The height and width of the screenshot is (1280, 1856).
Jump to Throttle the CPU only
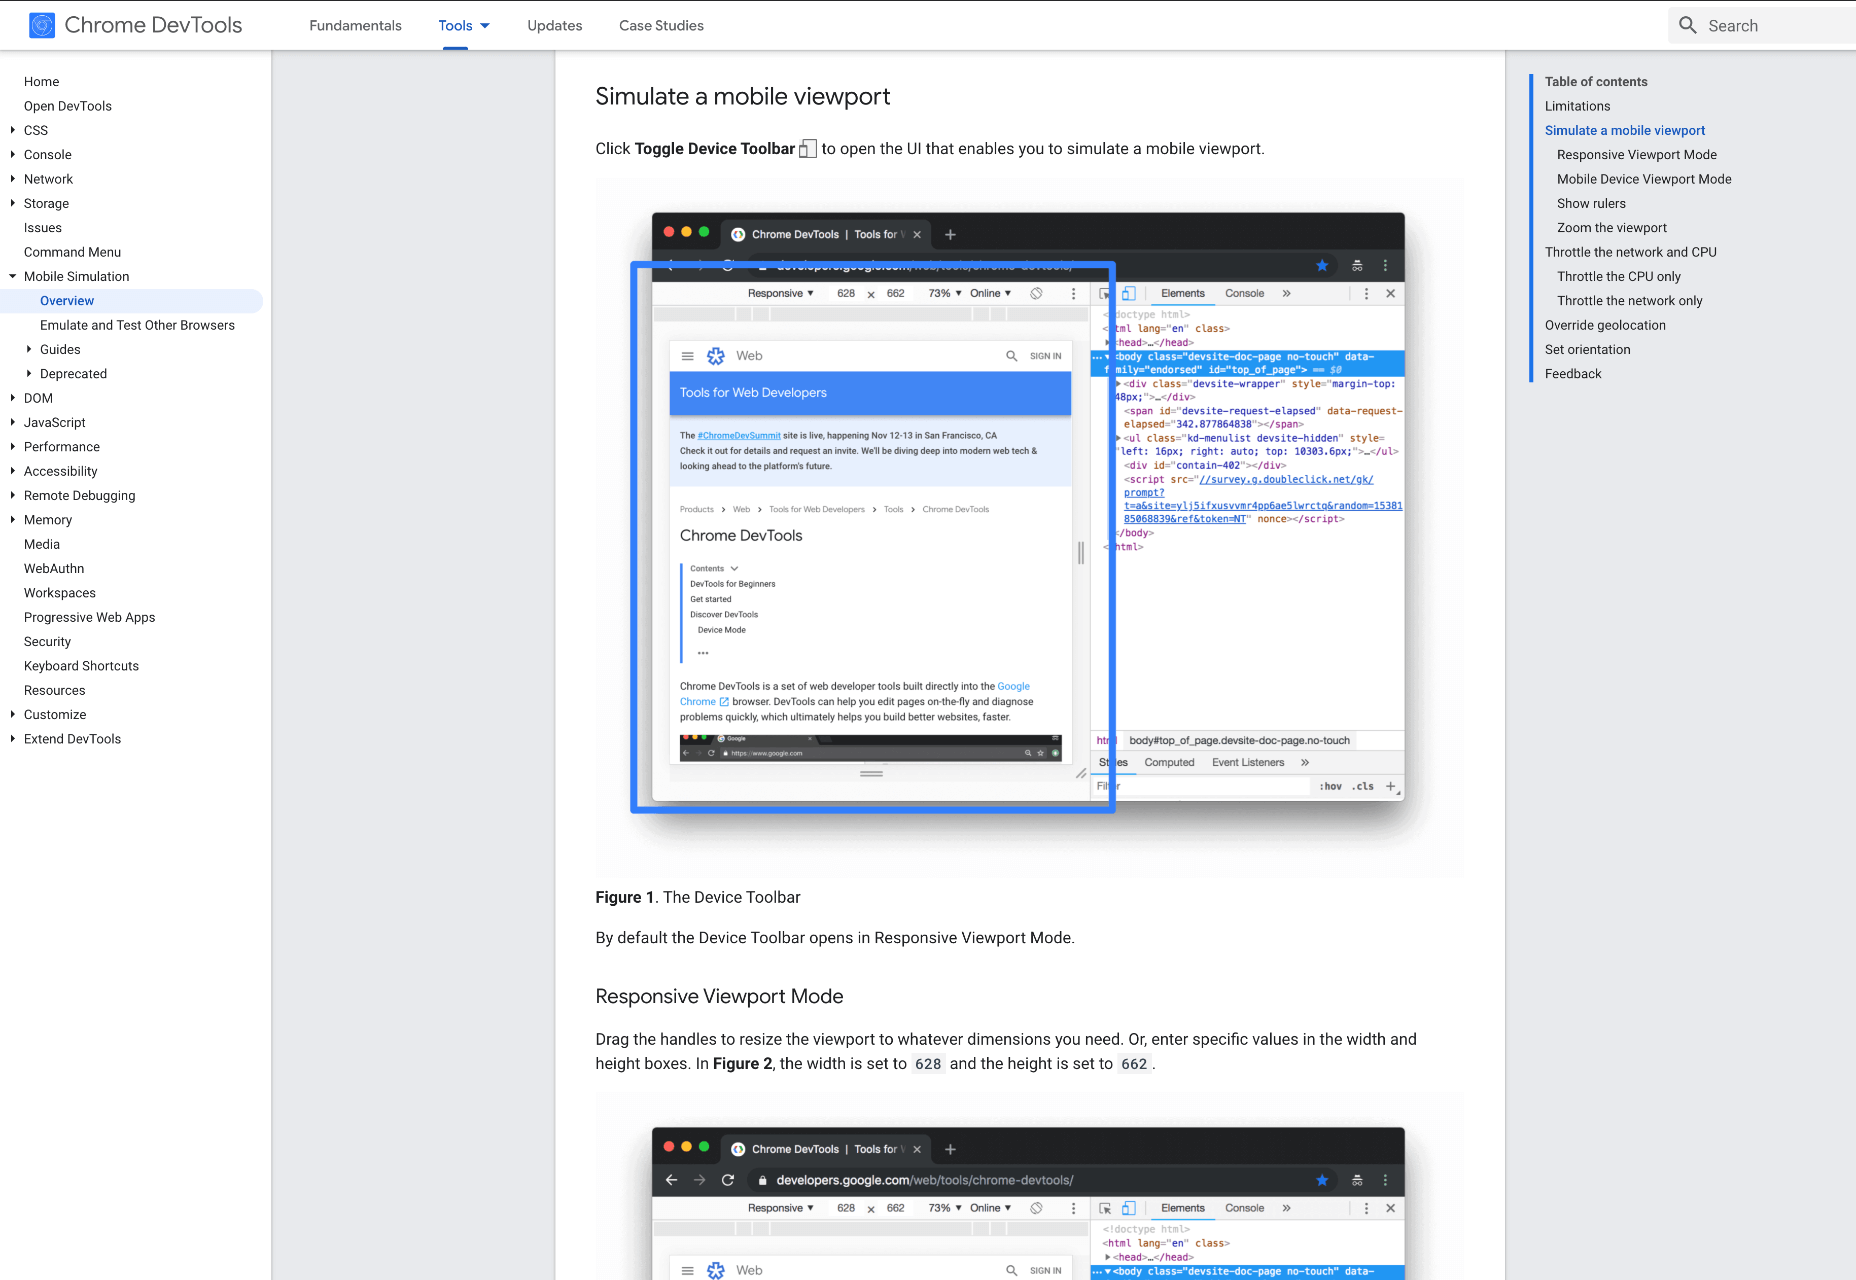point(1618,276)
